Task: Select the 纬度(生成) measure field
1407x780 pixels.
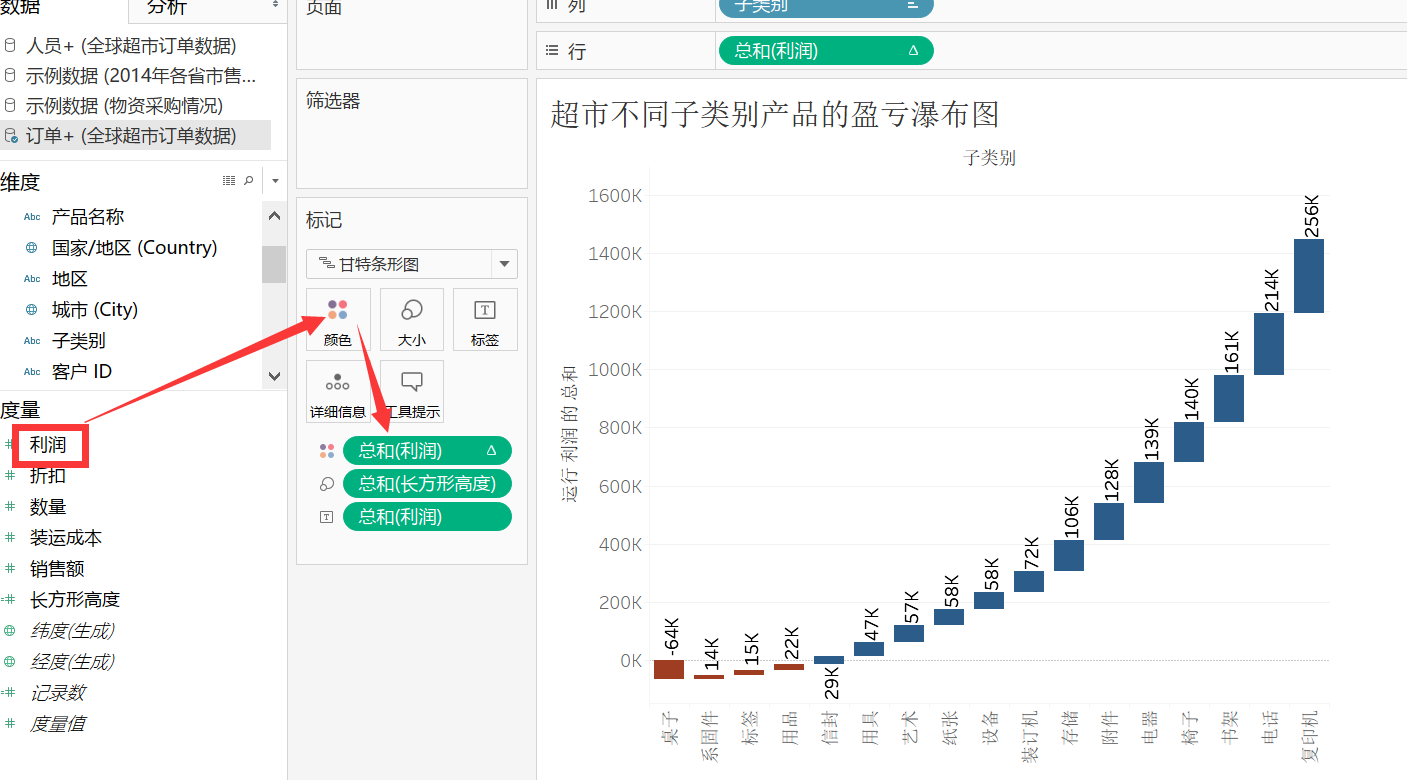Action: pyautogui.click(x=72, y=631)
